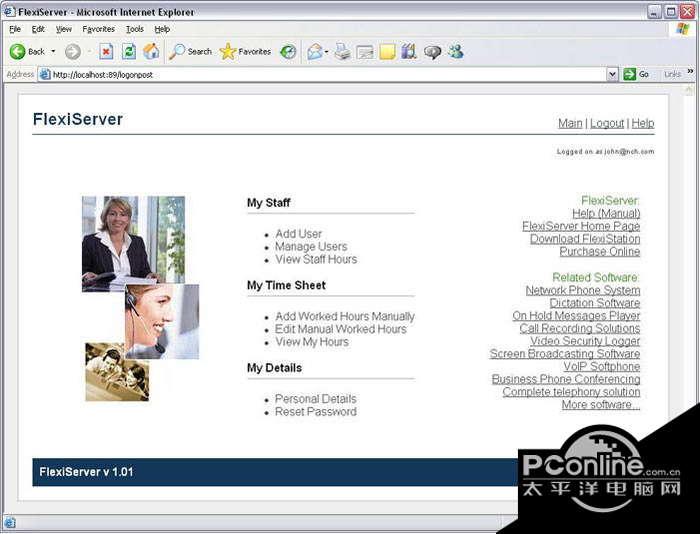Go to the Home page icon

tap(151, 52)
